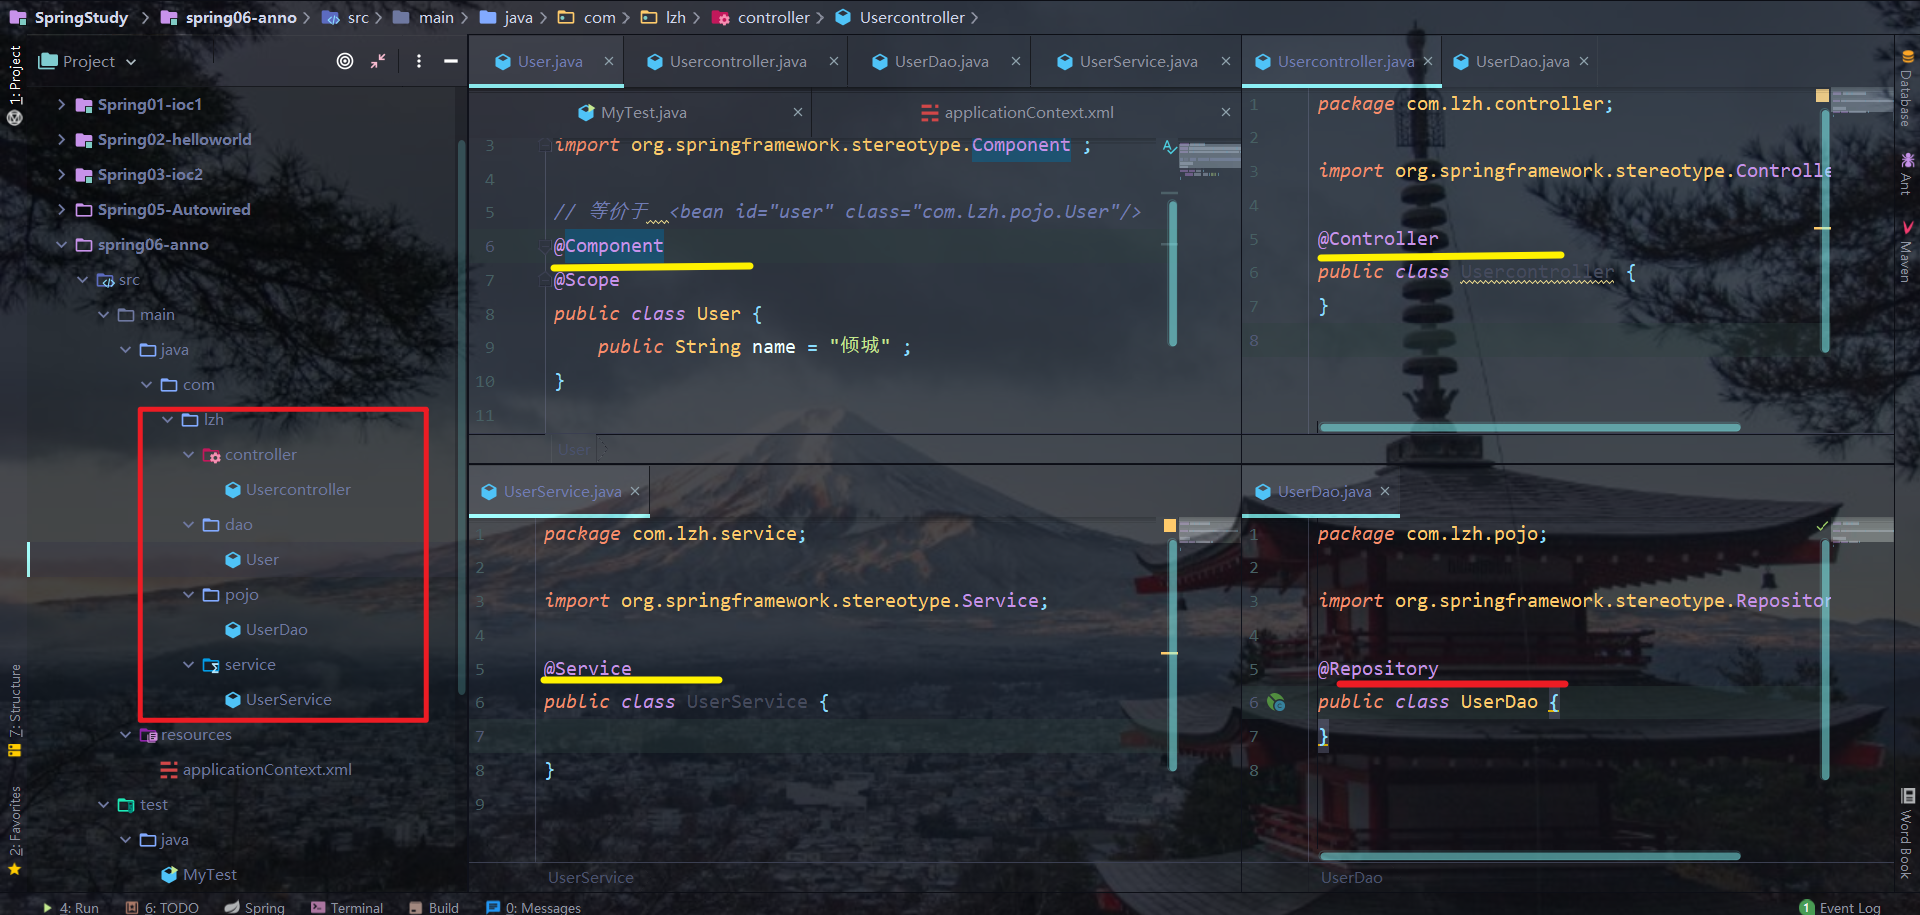Open the Structure tool window
Screen dimensions: 1920x915
pyautogui.click(x=14, y=710)
